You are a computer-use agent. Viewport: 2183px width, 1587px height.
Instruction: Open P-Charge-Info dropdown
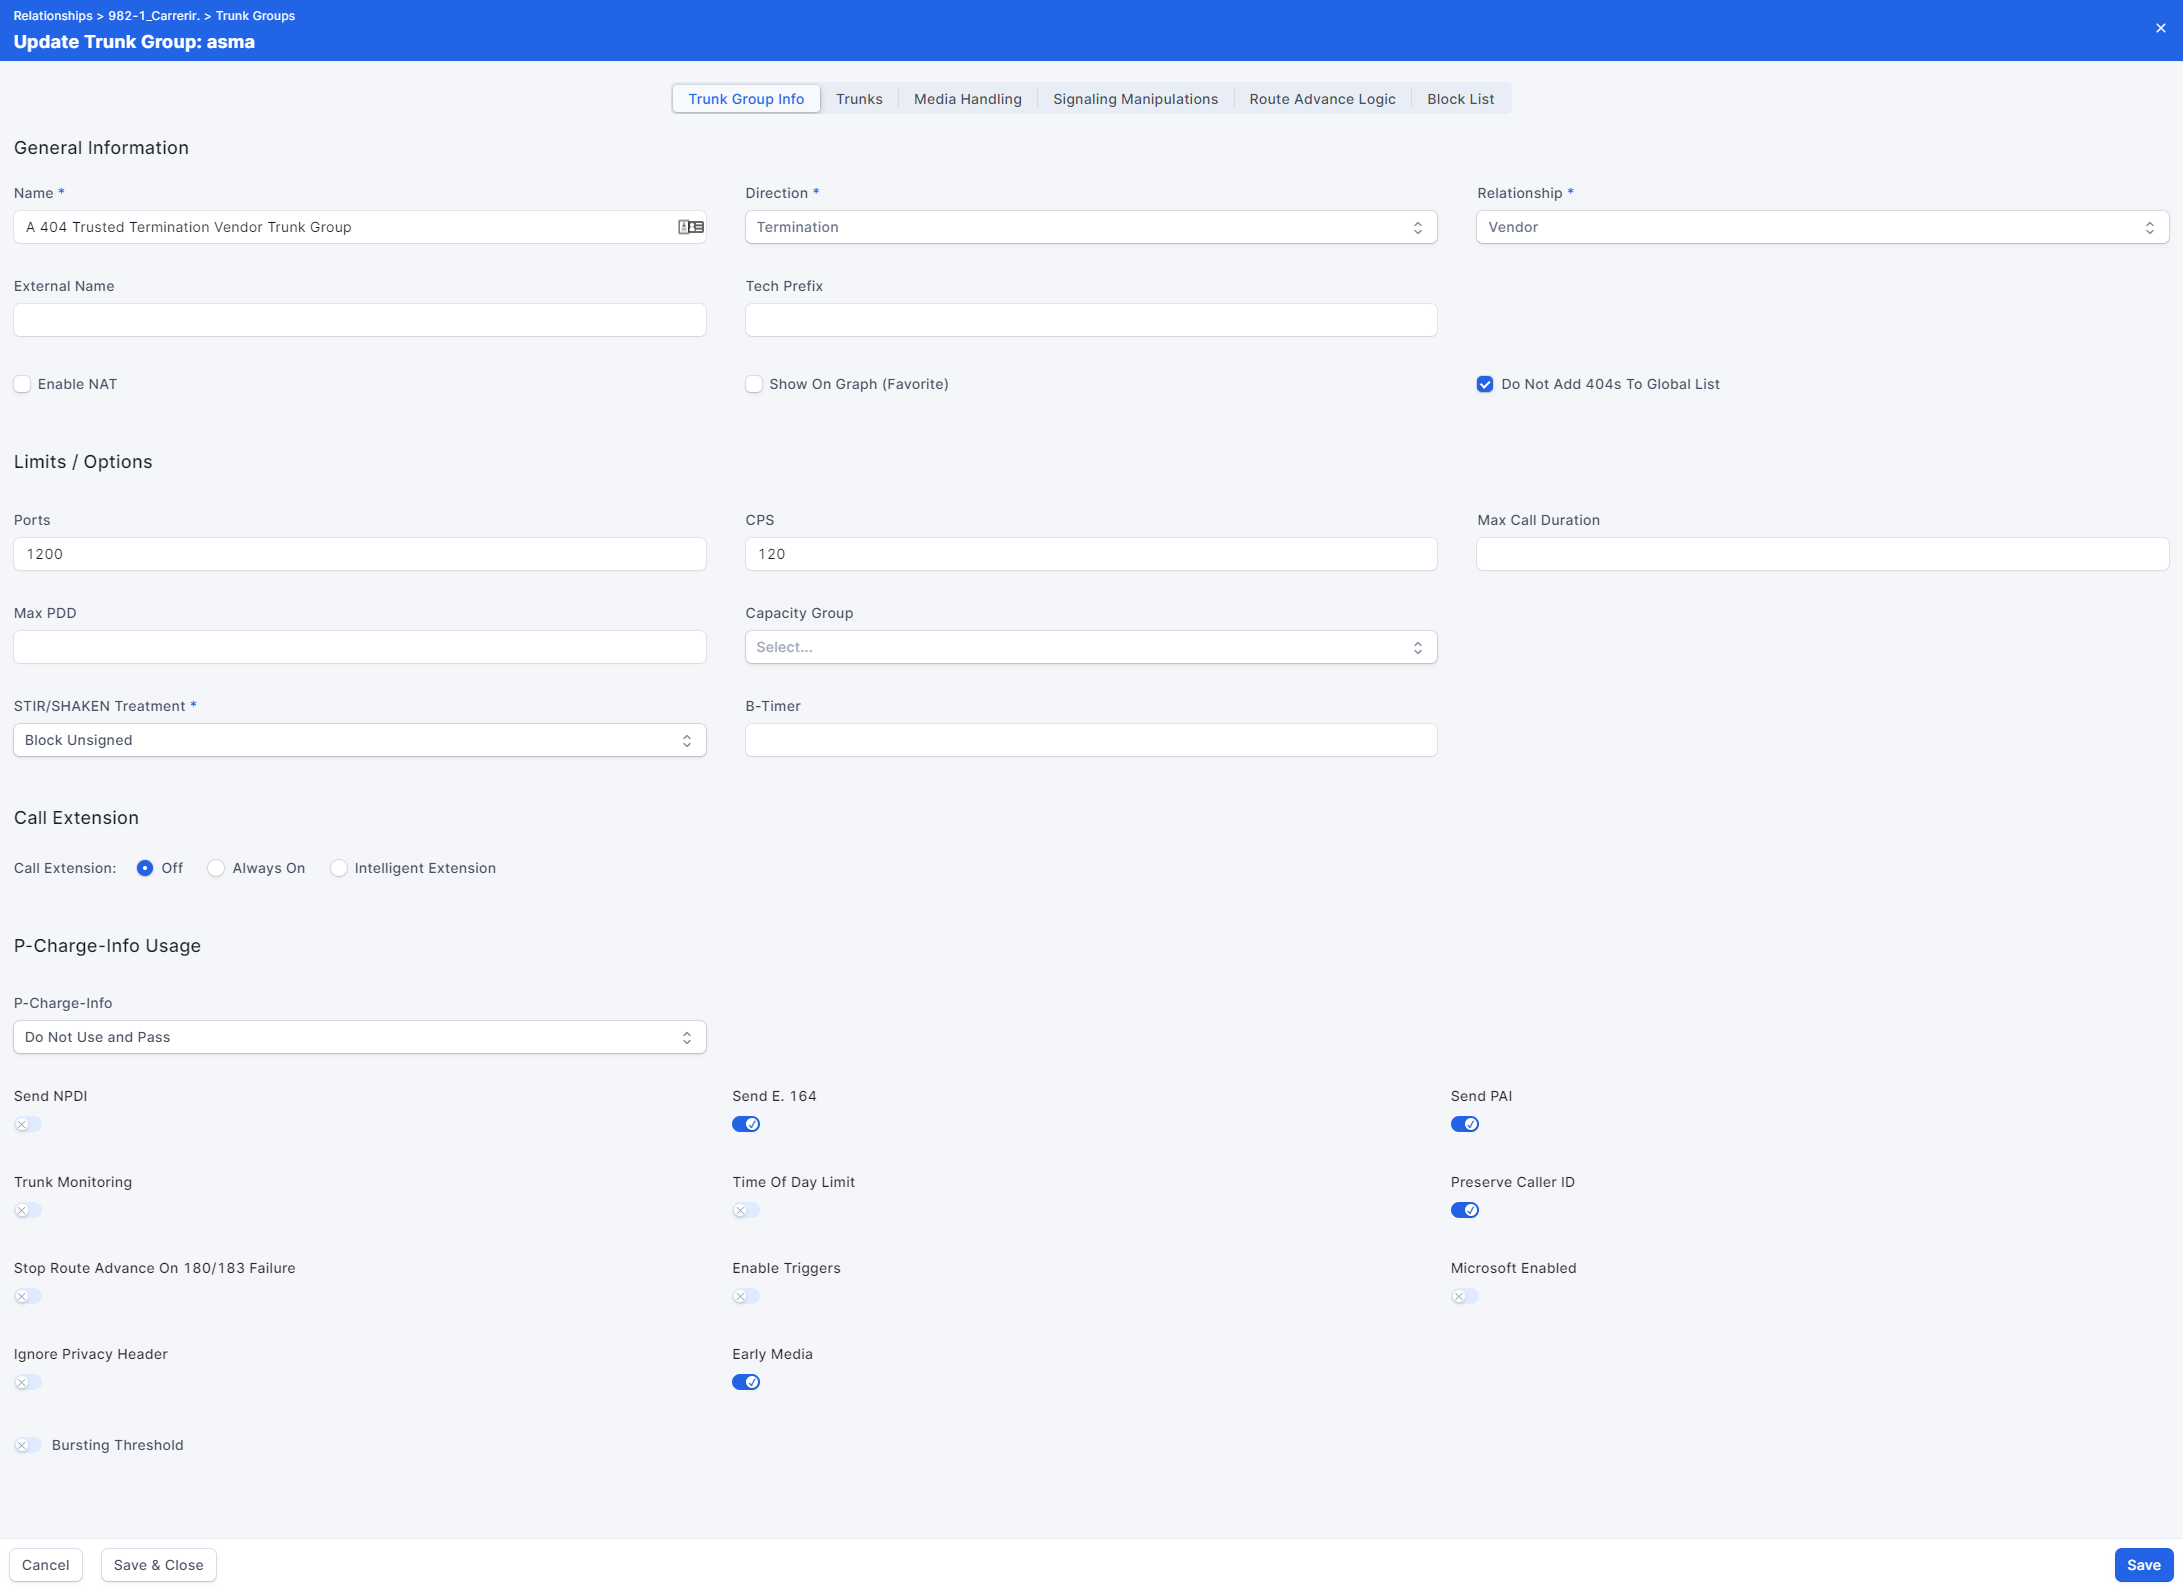pyautogui.click(x=359, y=1037)
